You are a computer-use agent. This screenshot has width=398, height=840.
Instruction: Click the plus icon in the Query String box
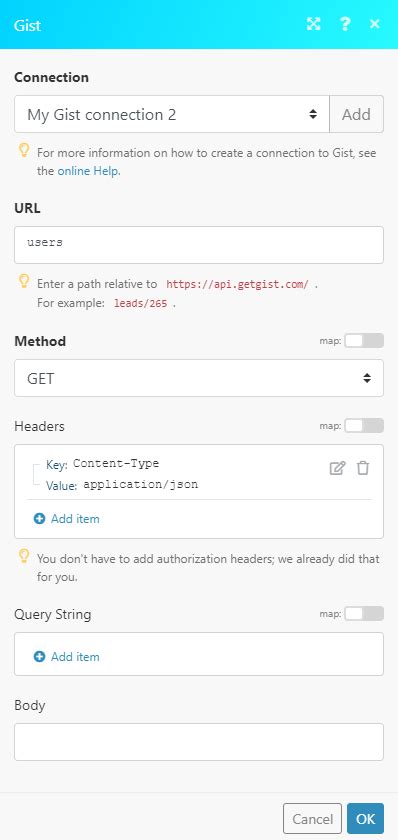40,656
